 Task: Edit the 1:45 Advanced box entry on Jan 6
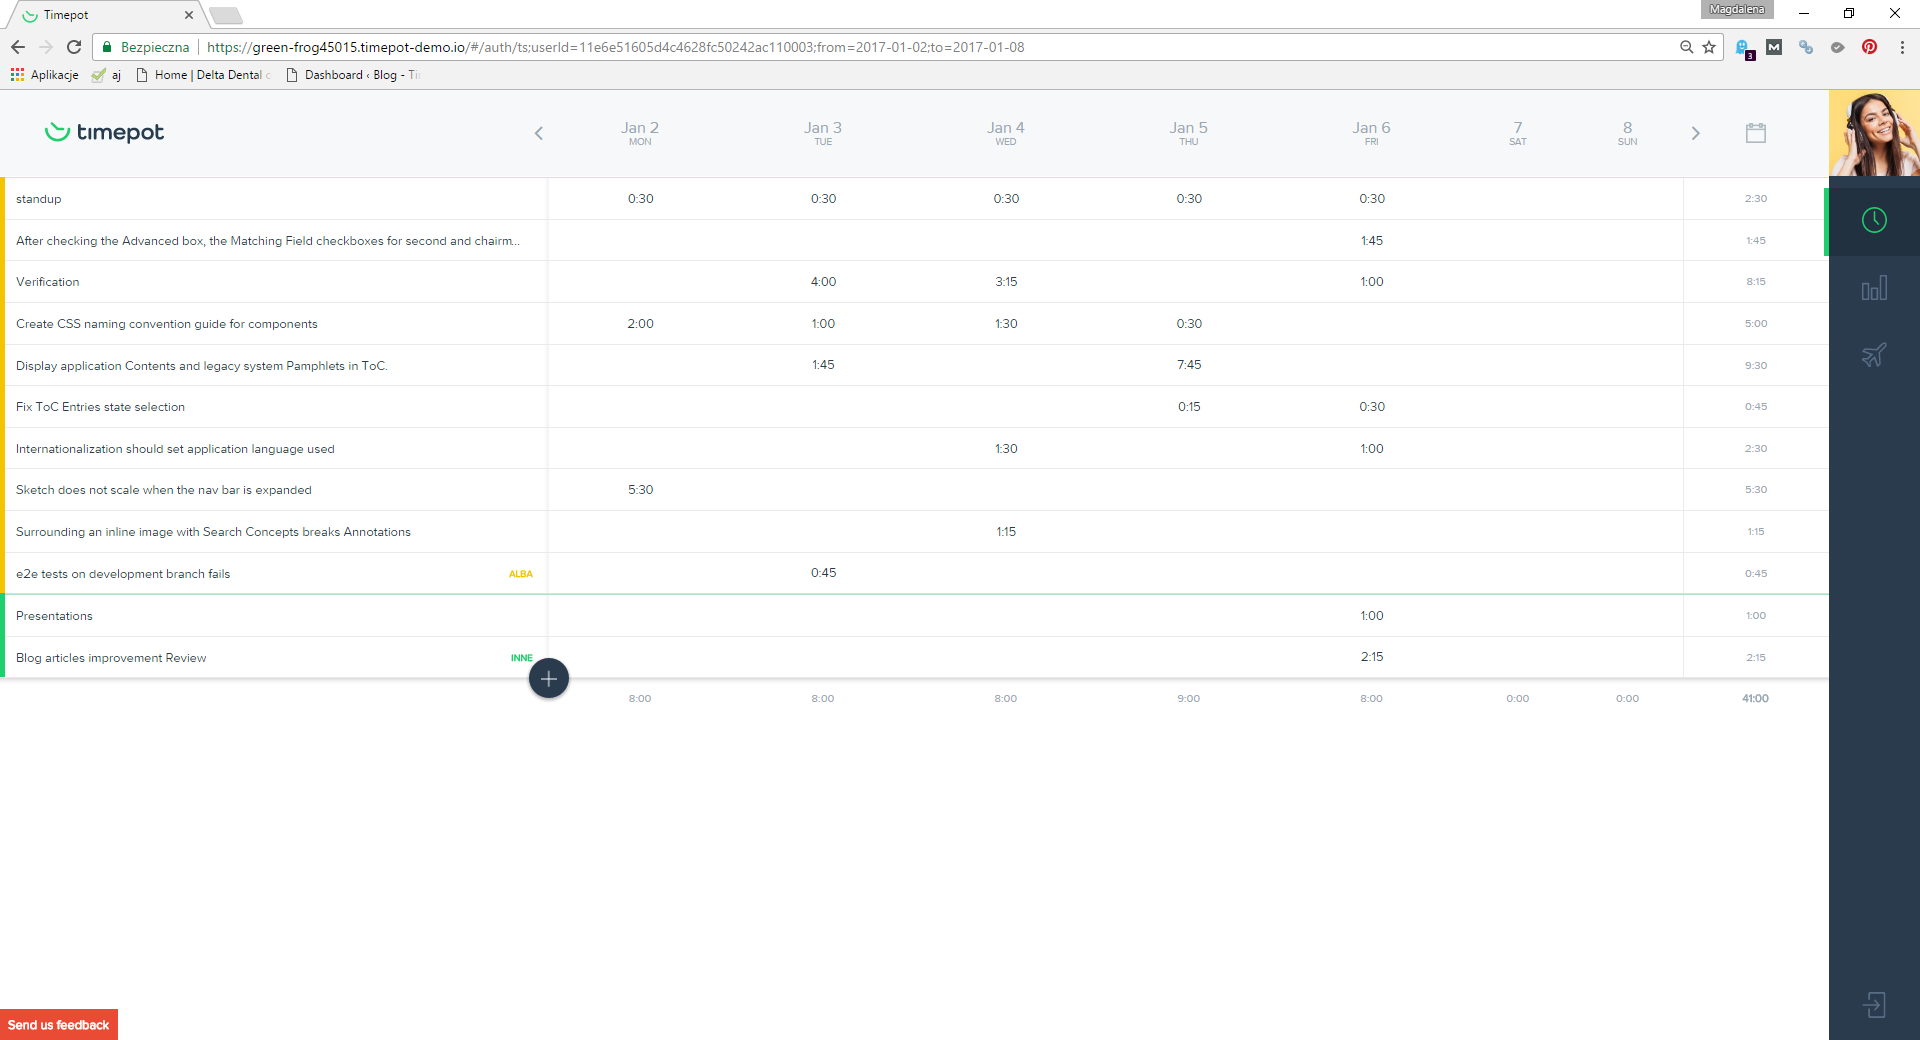coord(1372,241)
